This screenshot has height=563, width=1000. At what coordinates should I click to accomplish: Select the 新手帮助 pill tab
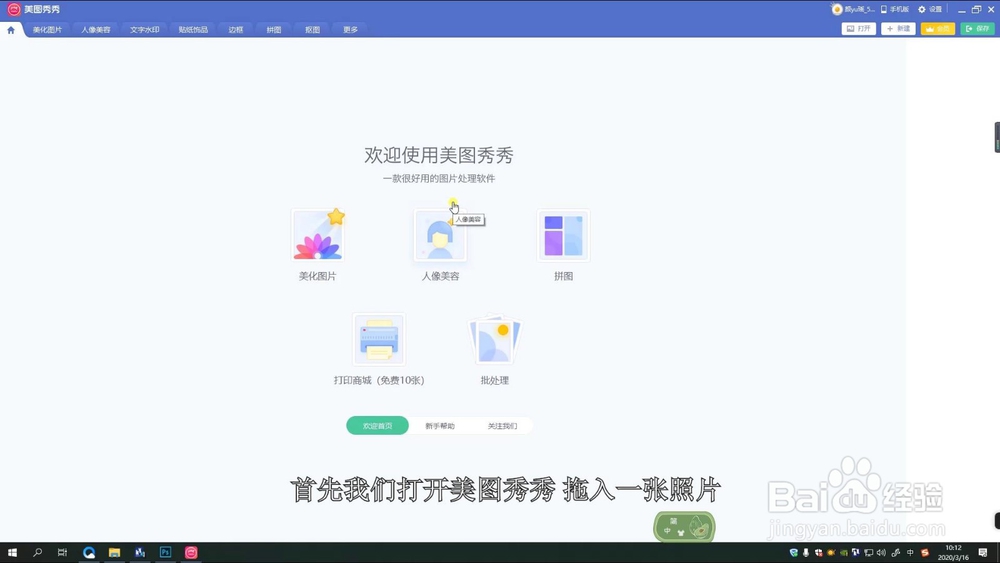pos(440,425)
